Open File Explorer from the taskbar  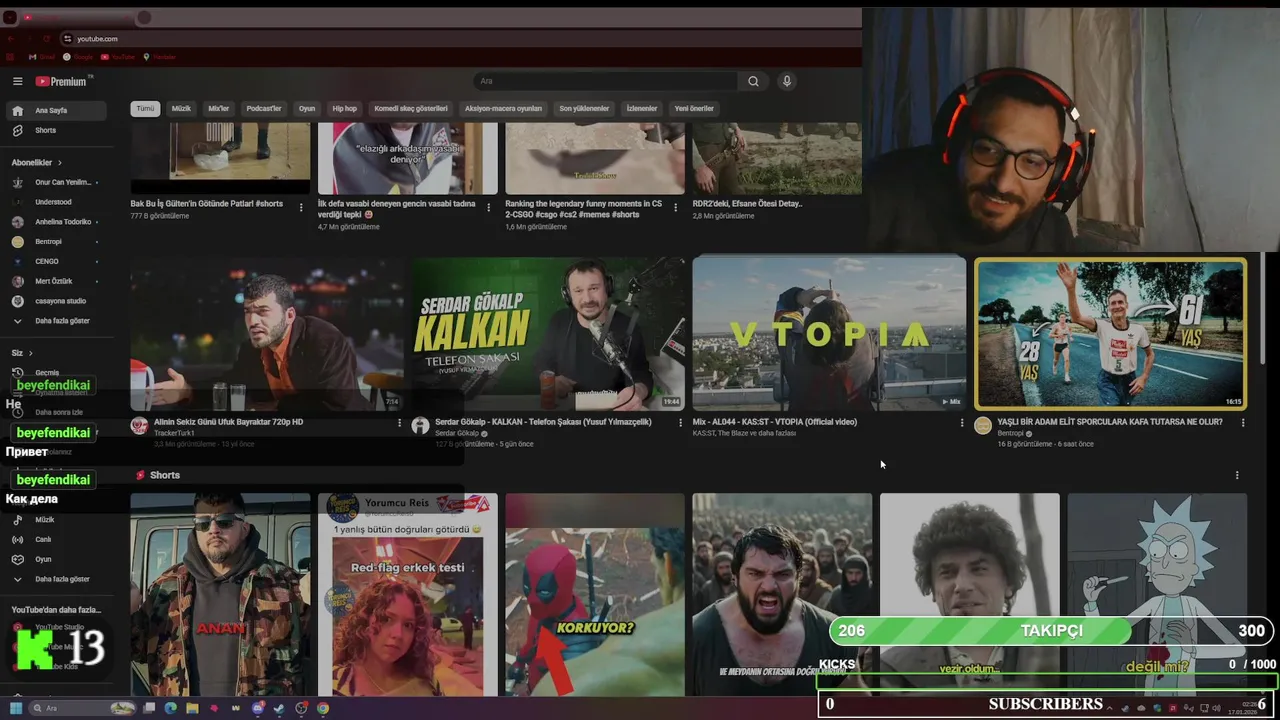click(192, 708)
